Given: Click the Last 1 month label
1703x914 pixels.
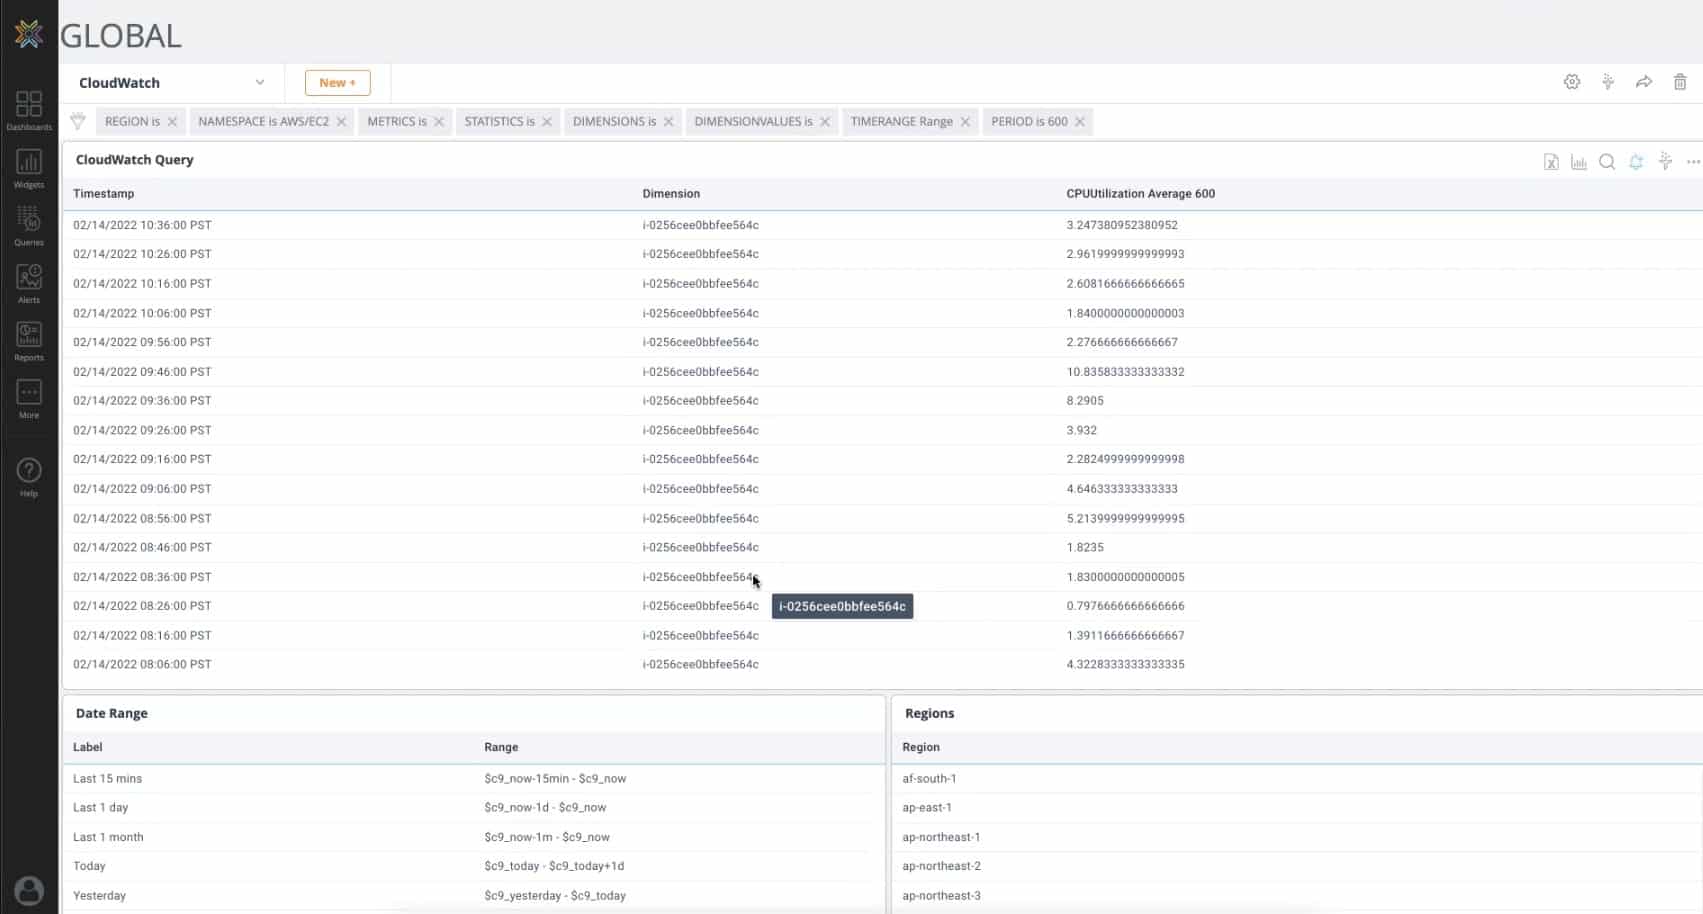Looking at the screenshot, I should click(x=108, y=837).
